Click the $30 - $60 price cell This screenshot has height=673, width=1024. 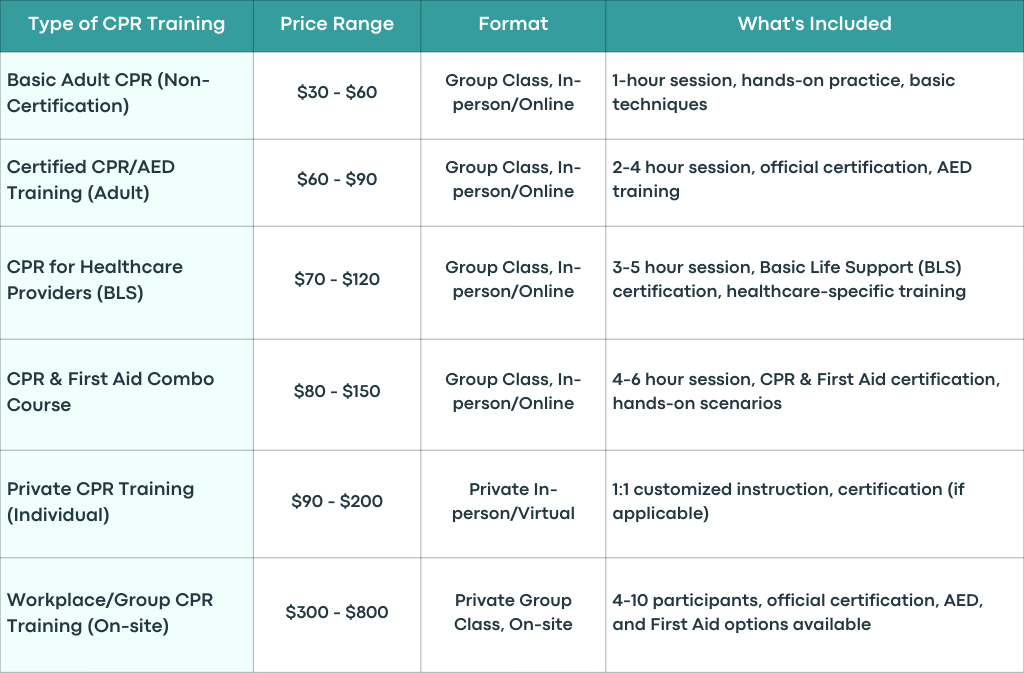pos(337,93)
